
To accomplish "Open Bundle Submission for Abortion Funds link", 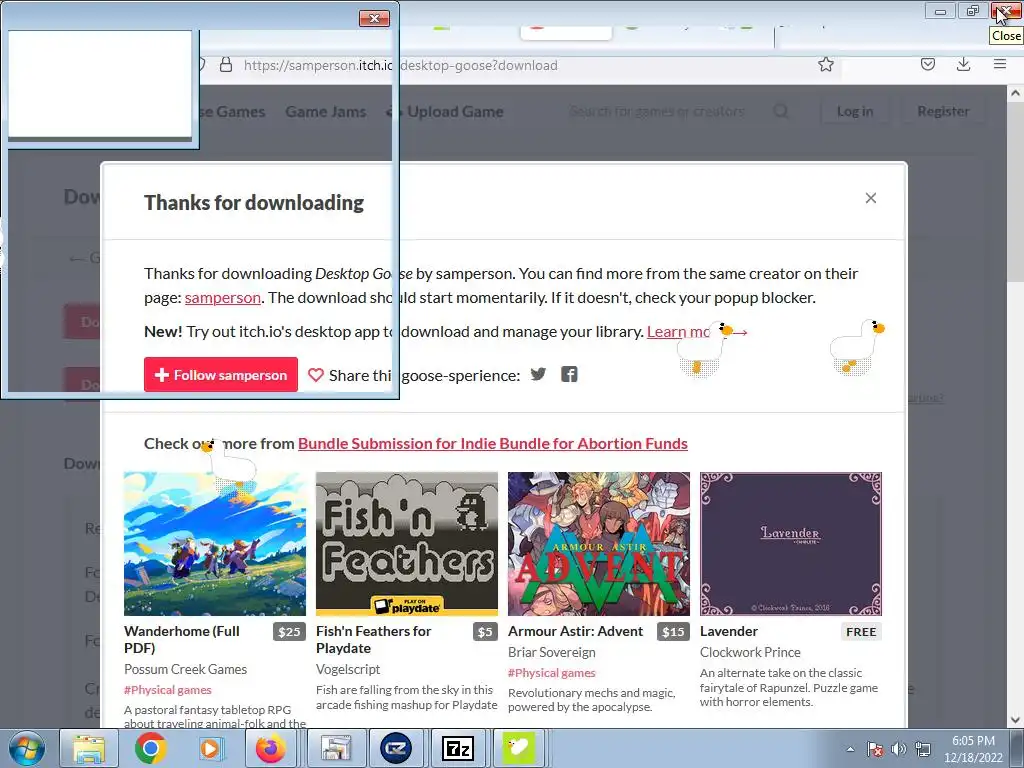I will [x=492, y=443].
